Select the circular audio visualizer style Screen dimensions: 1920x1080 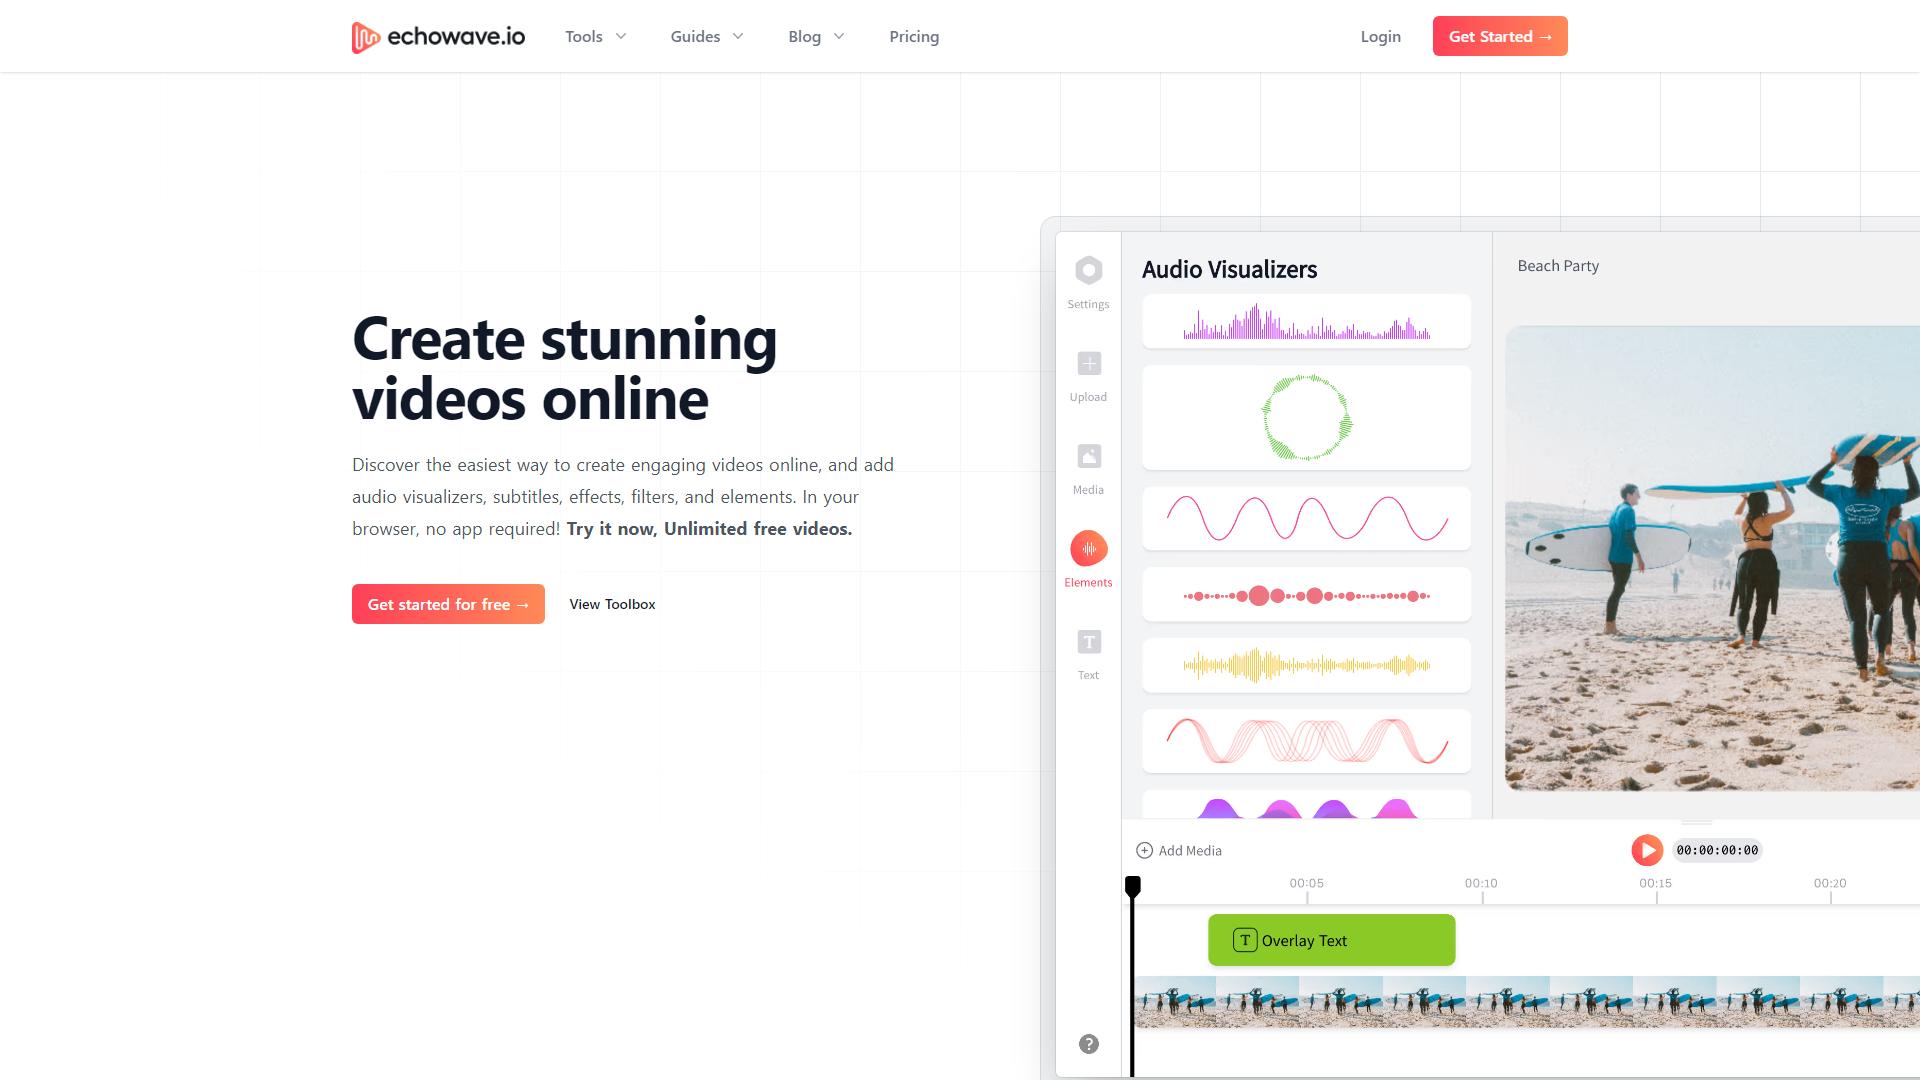tap(1305, 417)
